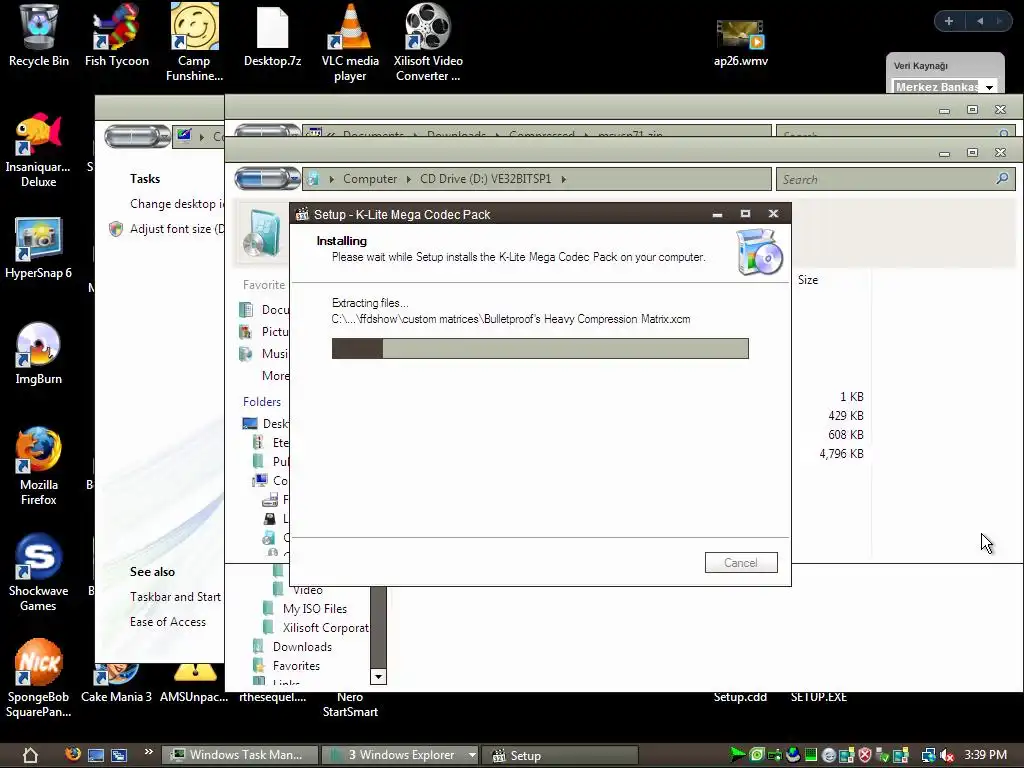The image size is (1024, 768).
Task: Open the Recycle Bin desktop icon
Action: 39,36
